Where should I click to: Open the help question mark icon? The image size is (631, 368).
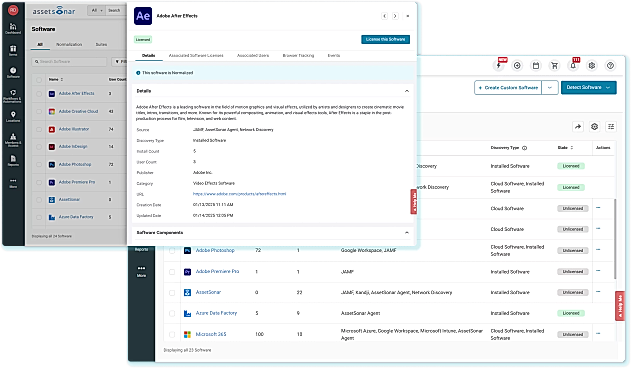(610, 65)
